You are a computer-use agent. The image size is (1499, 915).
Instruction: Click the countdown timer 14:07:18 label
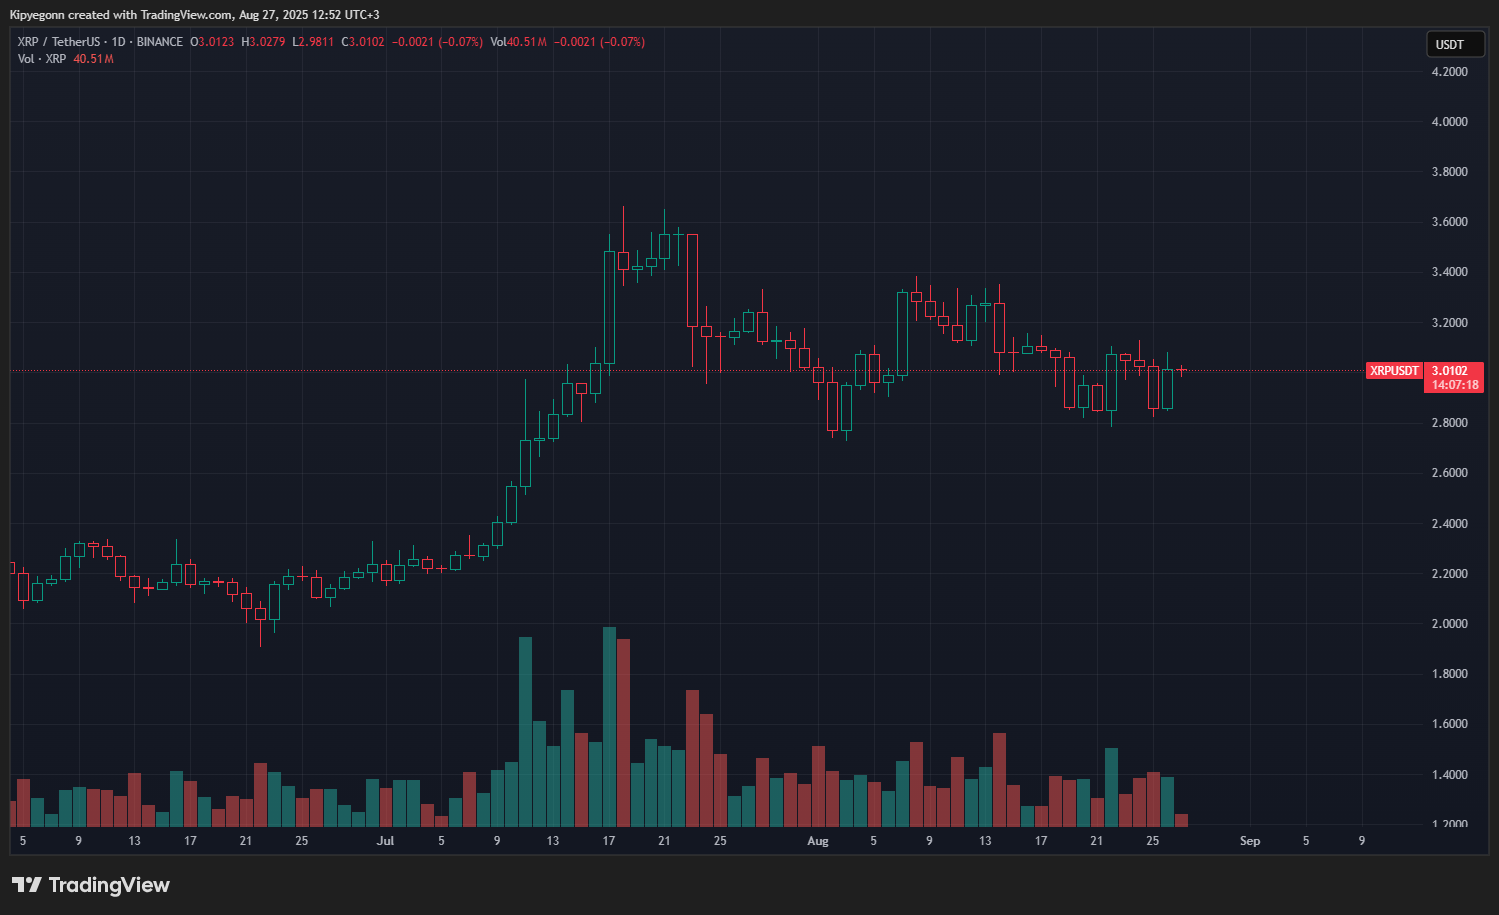1454,385
